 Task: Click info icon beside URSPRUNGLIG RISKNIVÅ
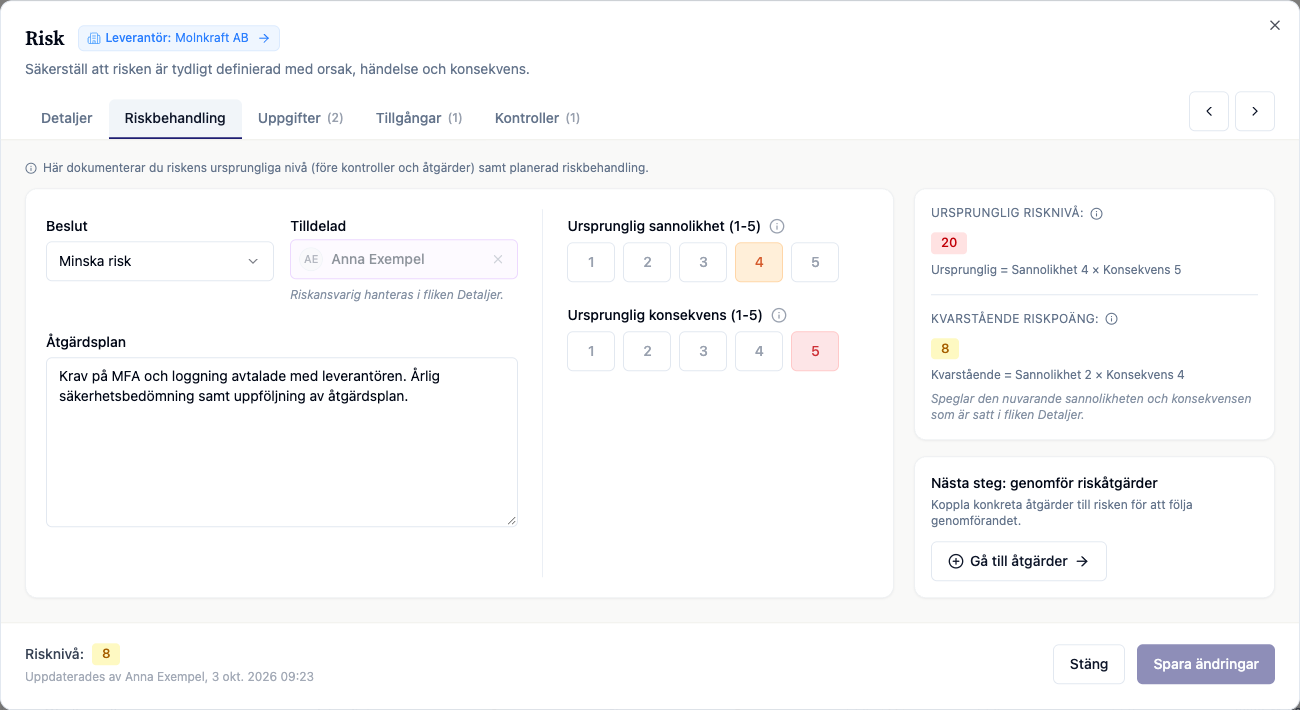[1096, 214]
